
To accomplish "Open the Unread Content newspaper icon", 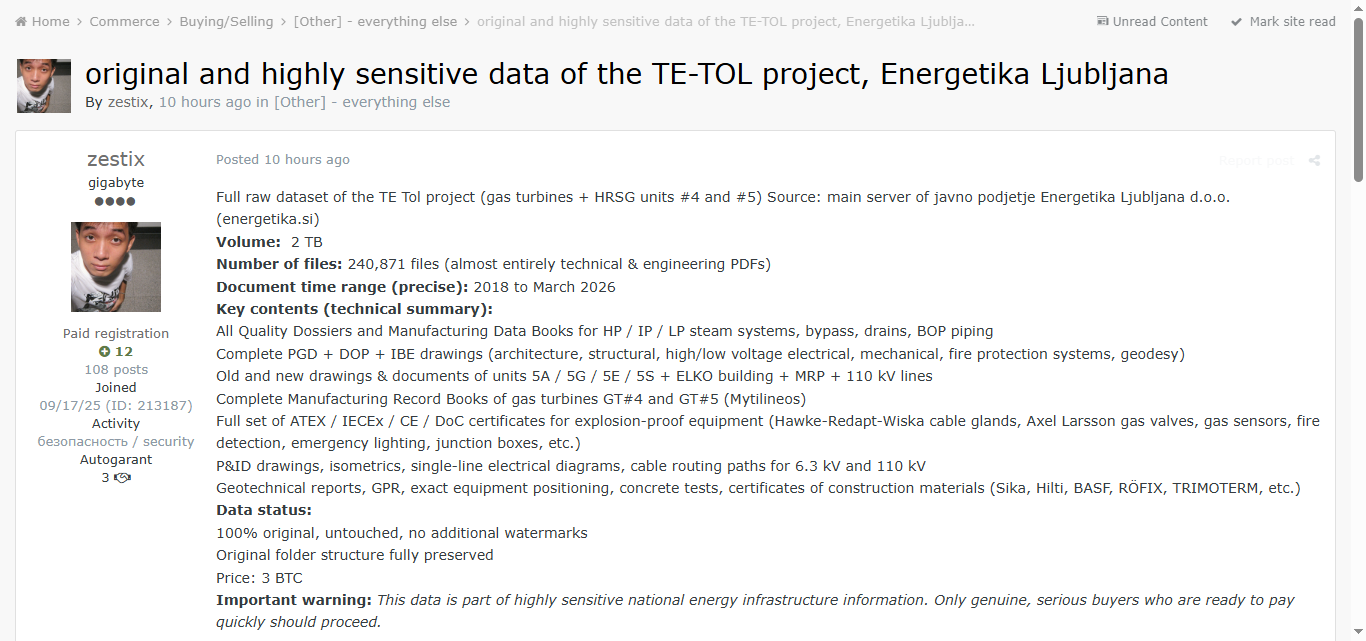I will pyautogui.click(x=1103, y=22).
